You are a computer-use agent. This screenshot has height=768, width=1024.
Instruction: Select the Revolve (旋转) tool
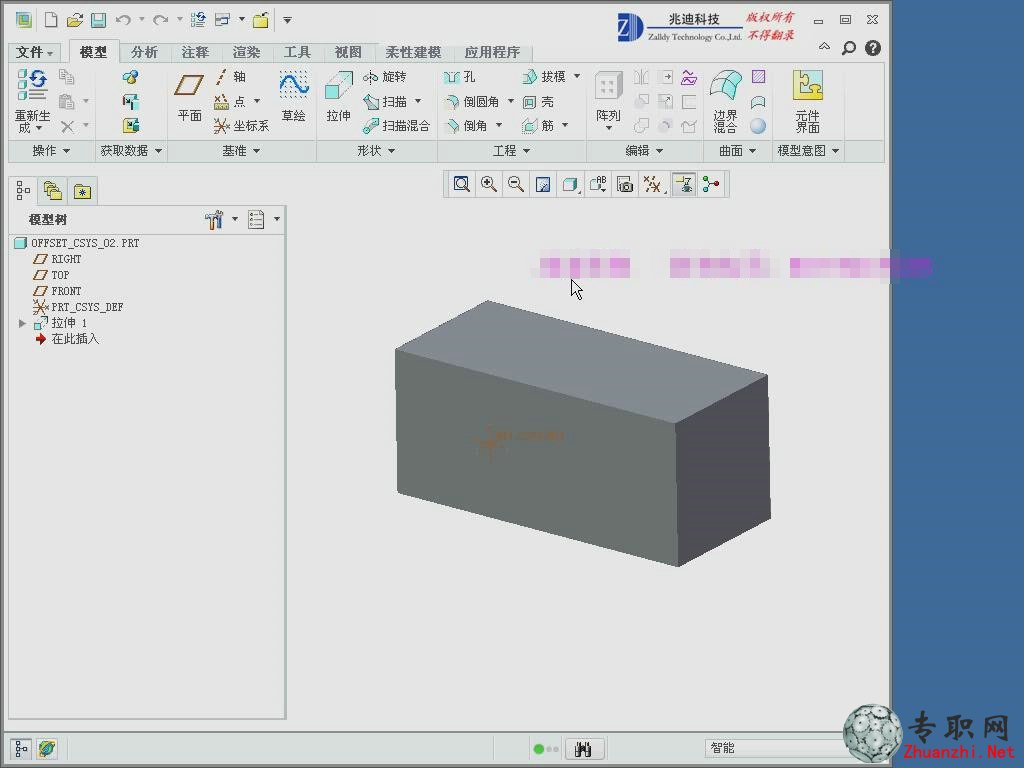385,77
